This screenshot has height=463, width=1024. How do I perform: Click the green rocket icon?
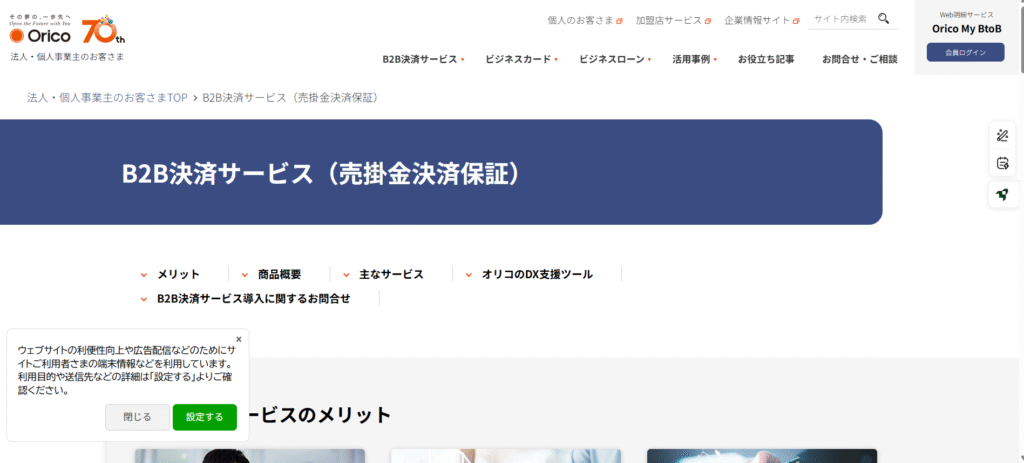[x=1002, y=194]
